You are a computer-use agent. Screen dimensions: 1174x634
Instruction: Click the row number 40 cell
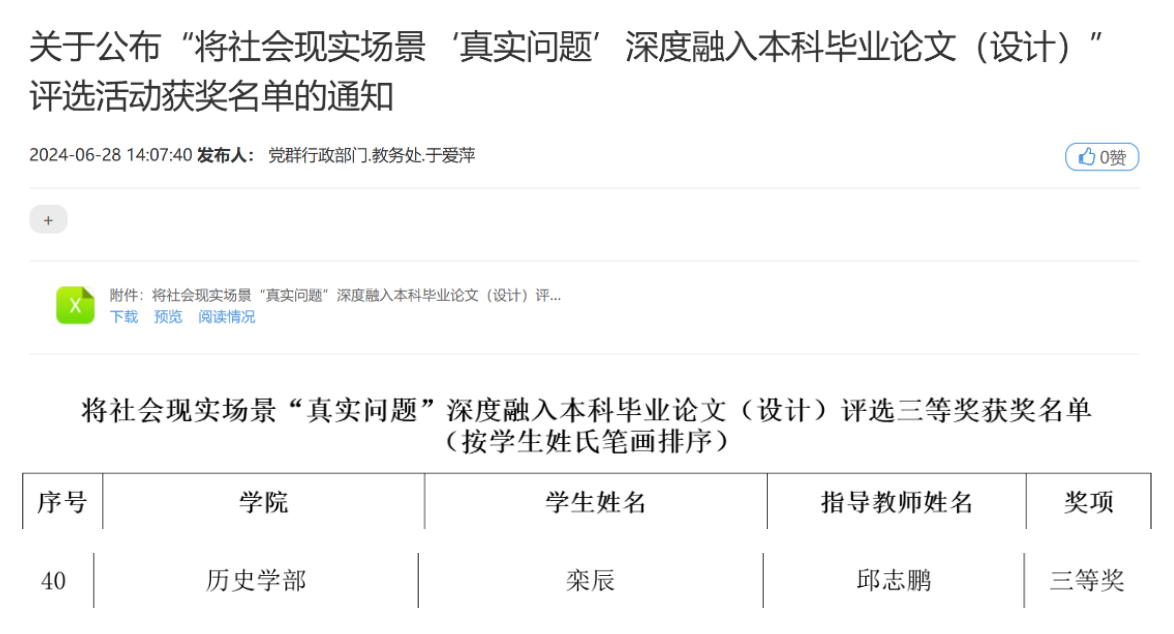click(53, 580)
